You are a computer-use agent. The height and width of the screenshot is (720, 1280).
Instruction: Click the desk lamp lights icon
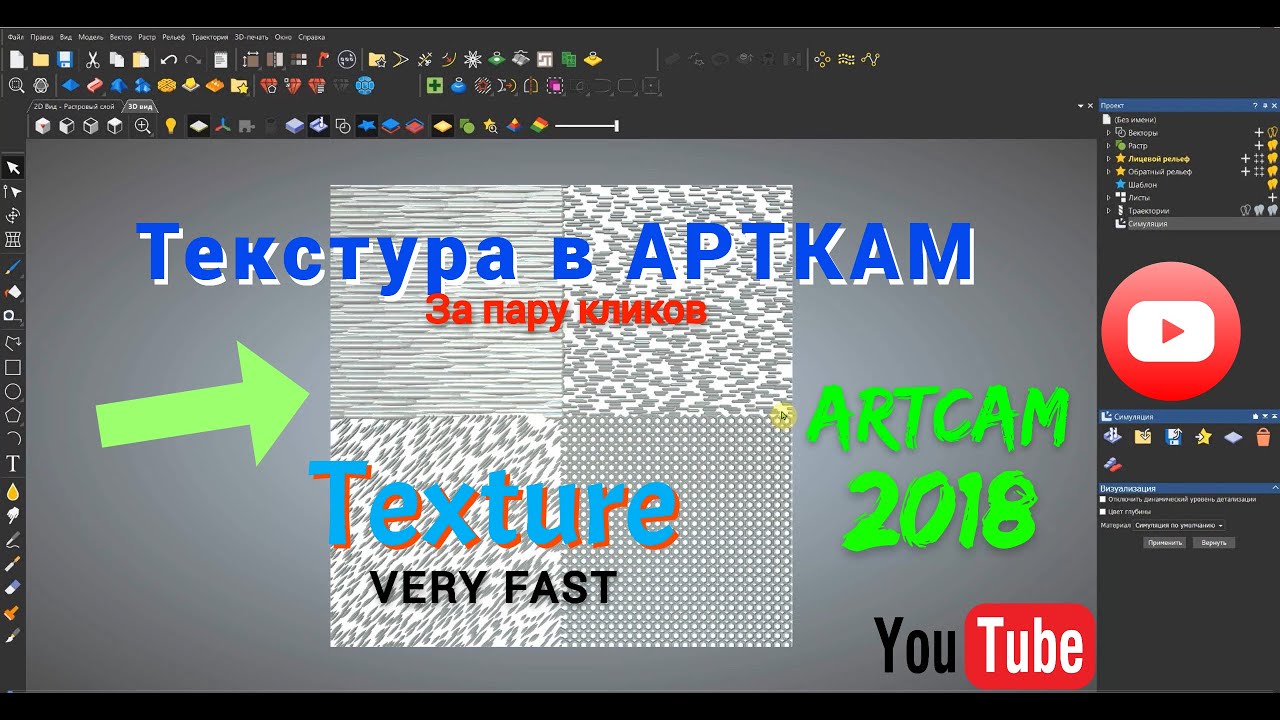[322, 60]
